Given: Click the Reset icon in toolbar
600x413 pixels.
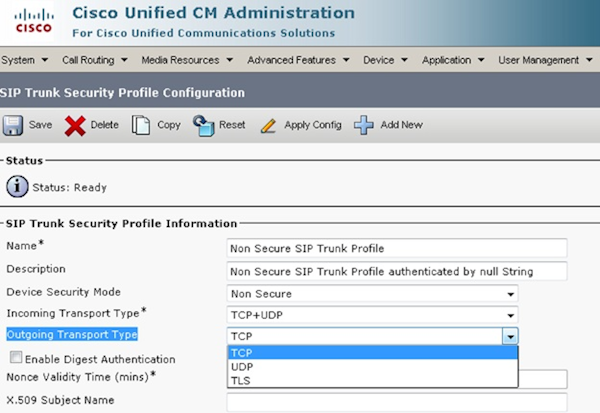Looking at the screenshot, I should (x=204, y=125).
